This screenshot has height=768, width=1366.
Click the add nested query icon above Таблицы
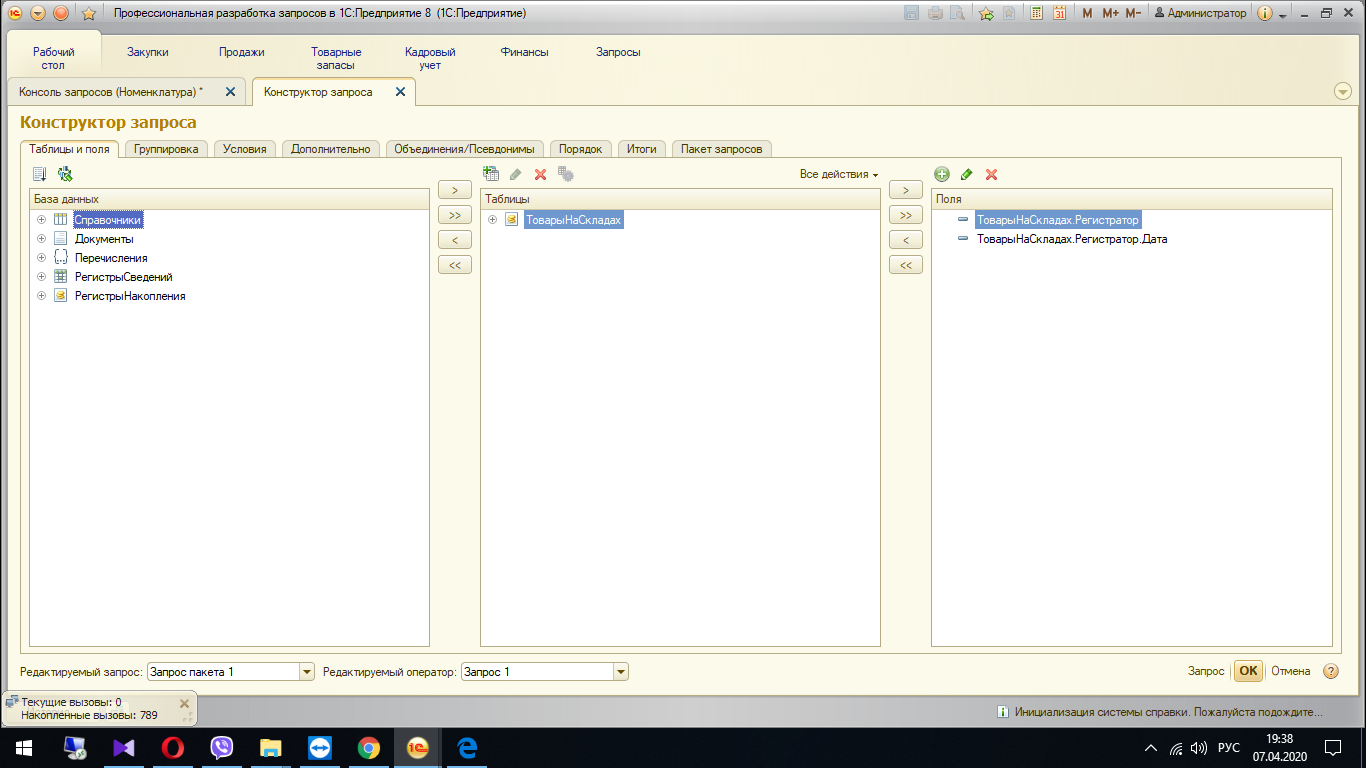coord(490,174)
